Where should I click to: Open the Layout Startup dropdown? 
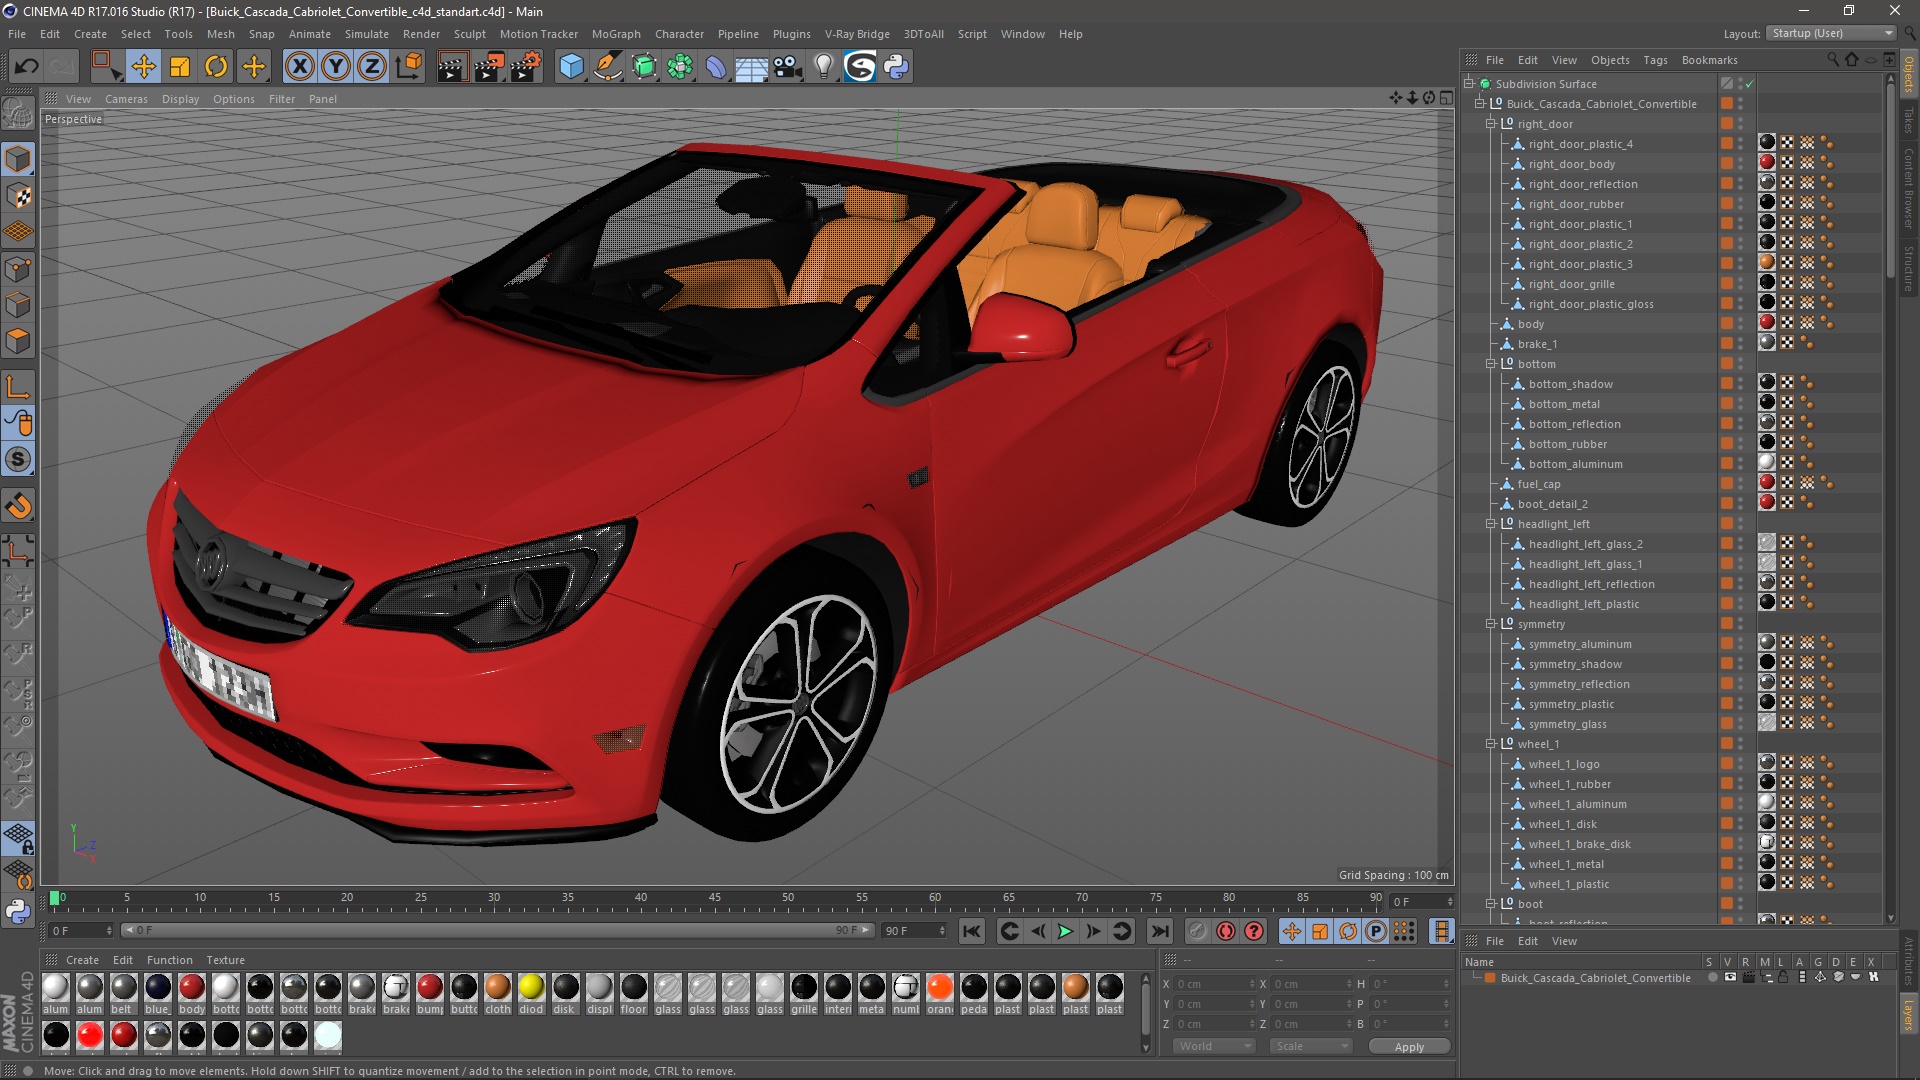1832,33
